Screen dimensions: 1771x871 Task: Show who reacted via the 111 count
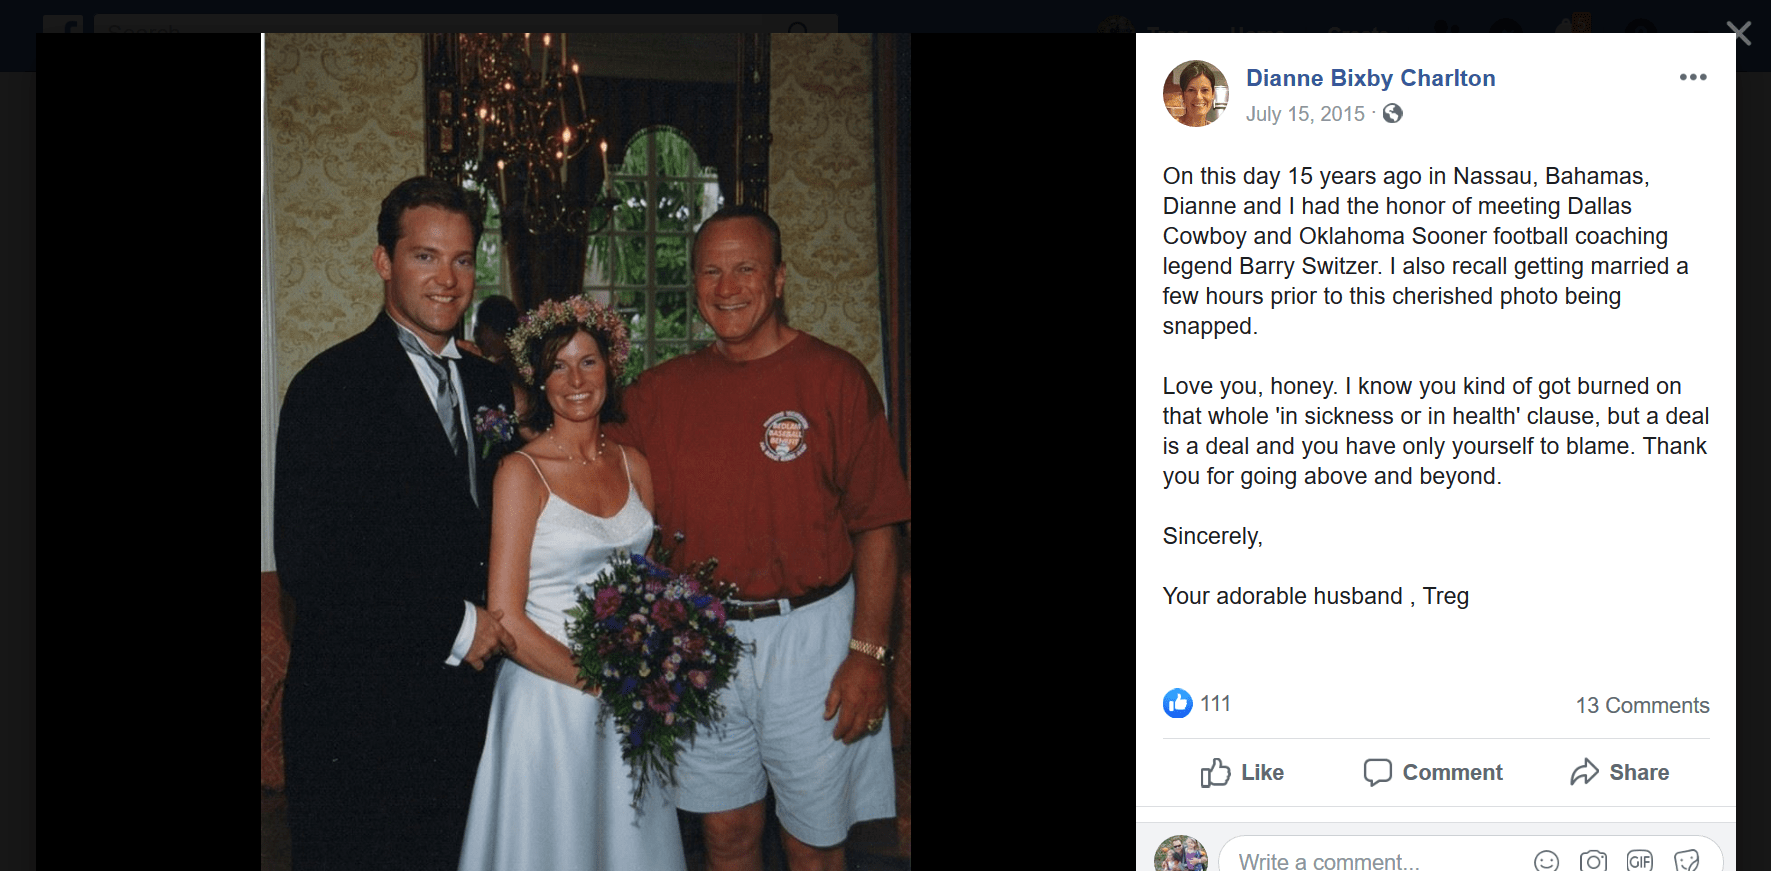(1215, 704)
